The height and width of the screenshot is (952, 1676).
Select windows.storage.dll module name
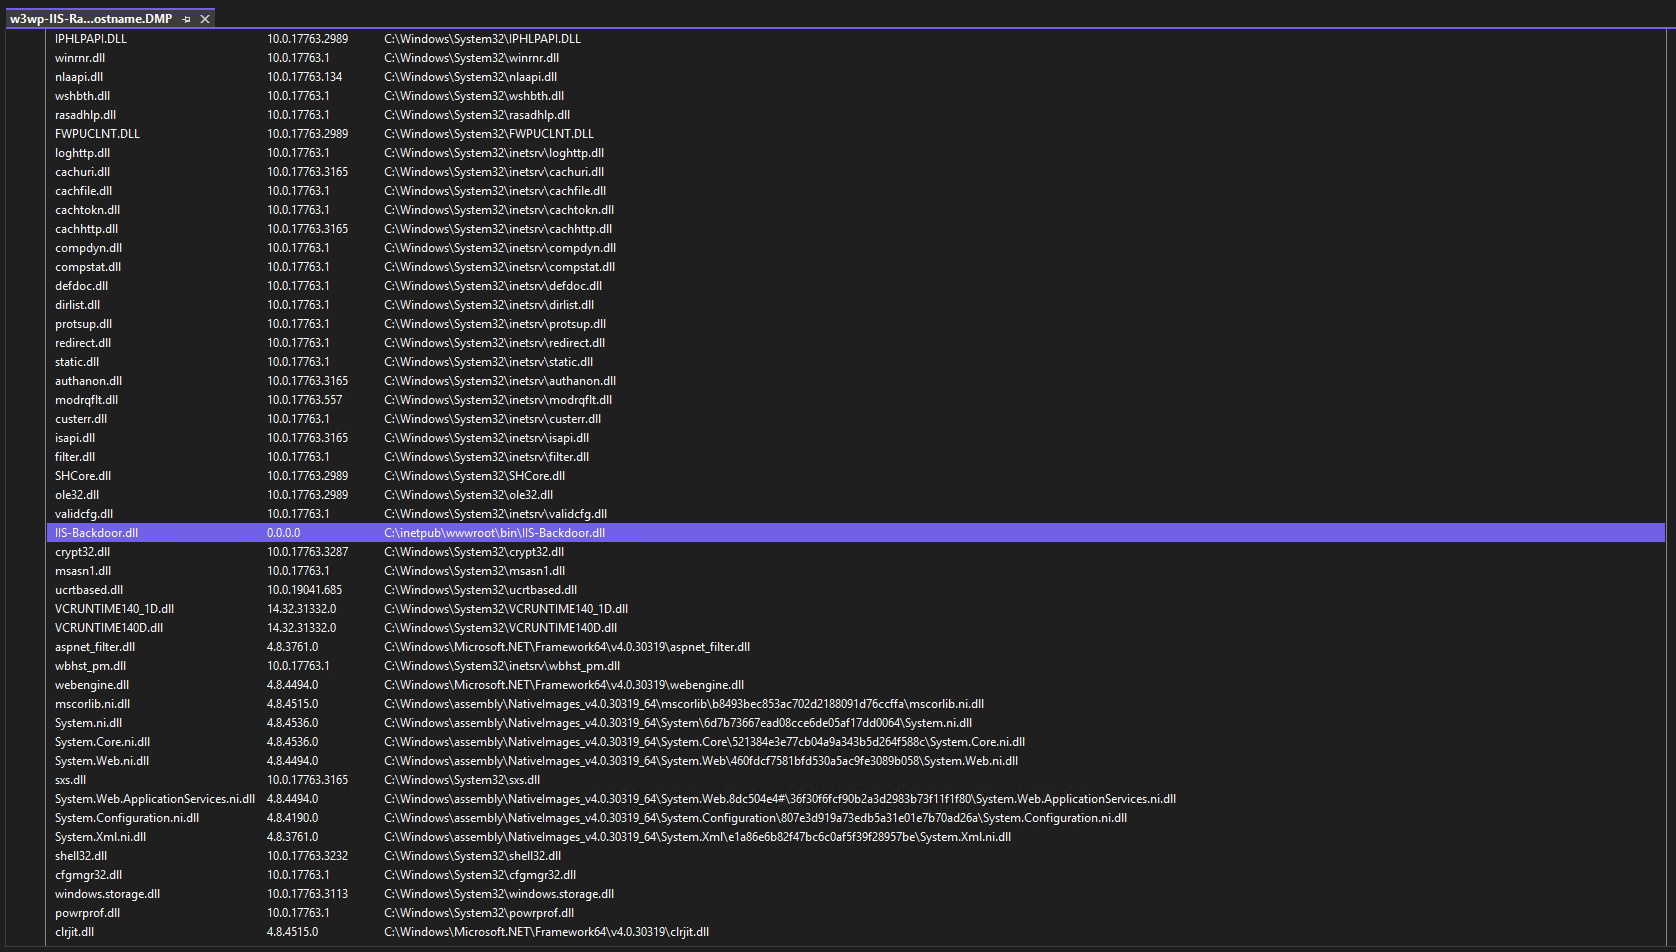pyautogui.click(x=107, y=894)
